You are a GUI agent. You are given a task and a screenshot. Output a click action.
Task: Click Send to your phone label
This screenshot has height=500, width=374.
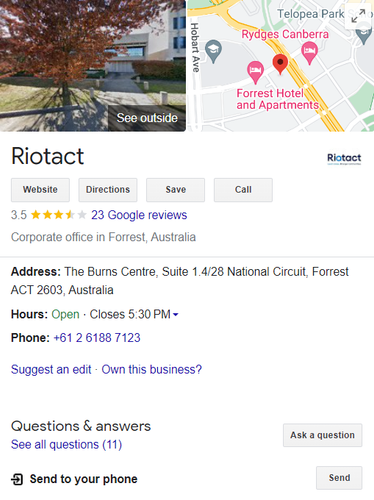point(83,479)
